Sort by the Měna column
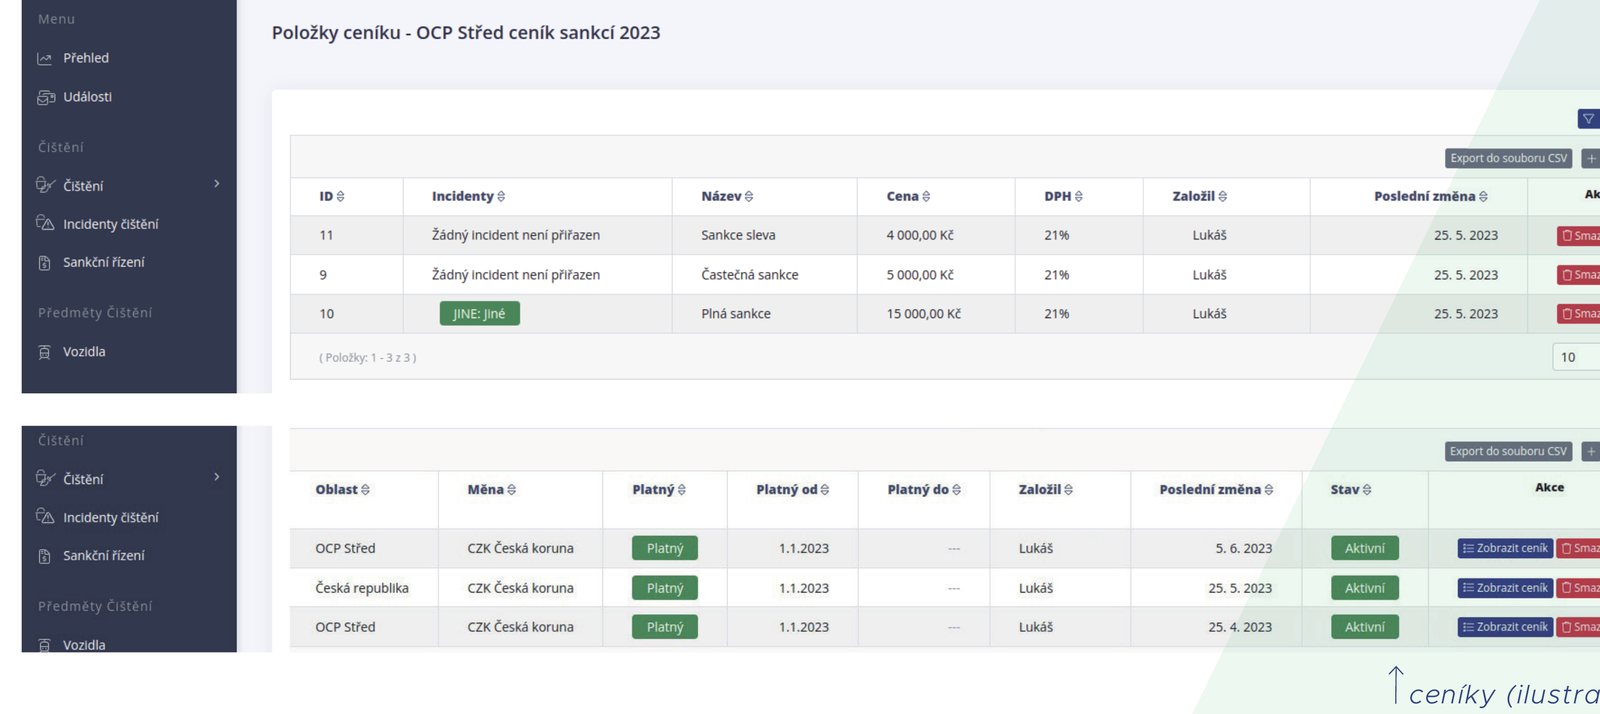This screenshot has height=714, width=1600. coord(492,489)
